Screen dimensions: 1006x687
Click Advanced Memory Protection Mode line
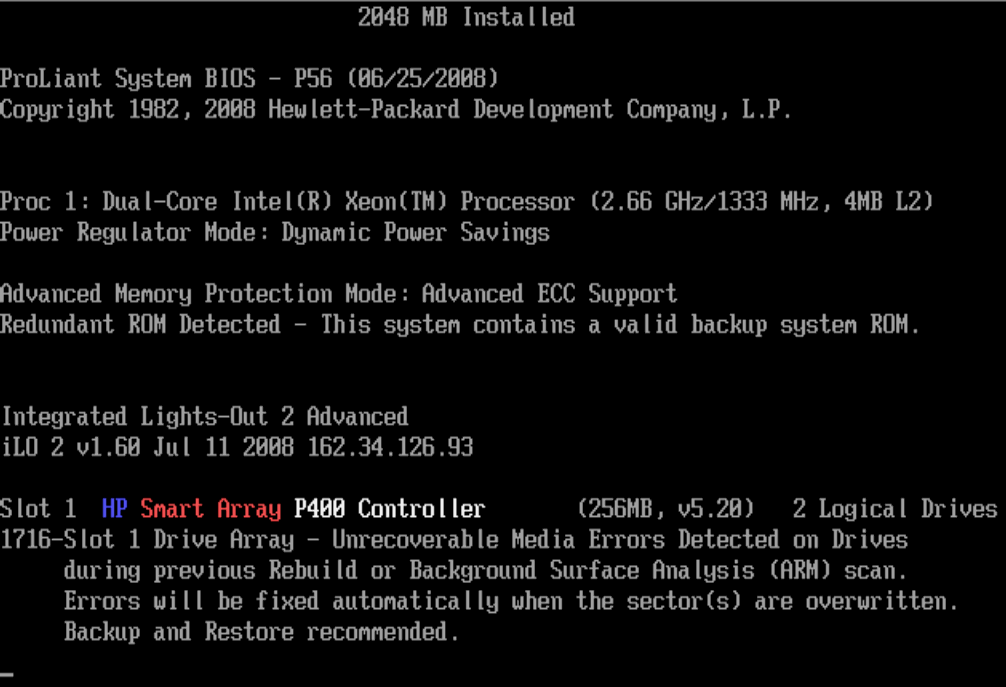(x=338, y=294)
